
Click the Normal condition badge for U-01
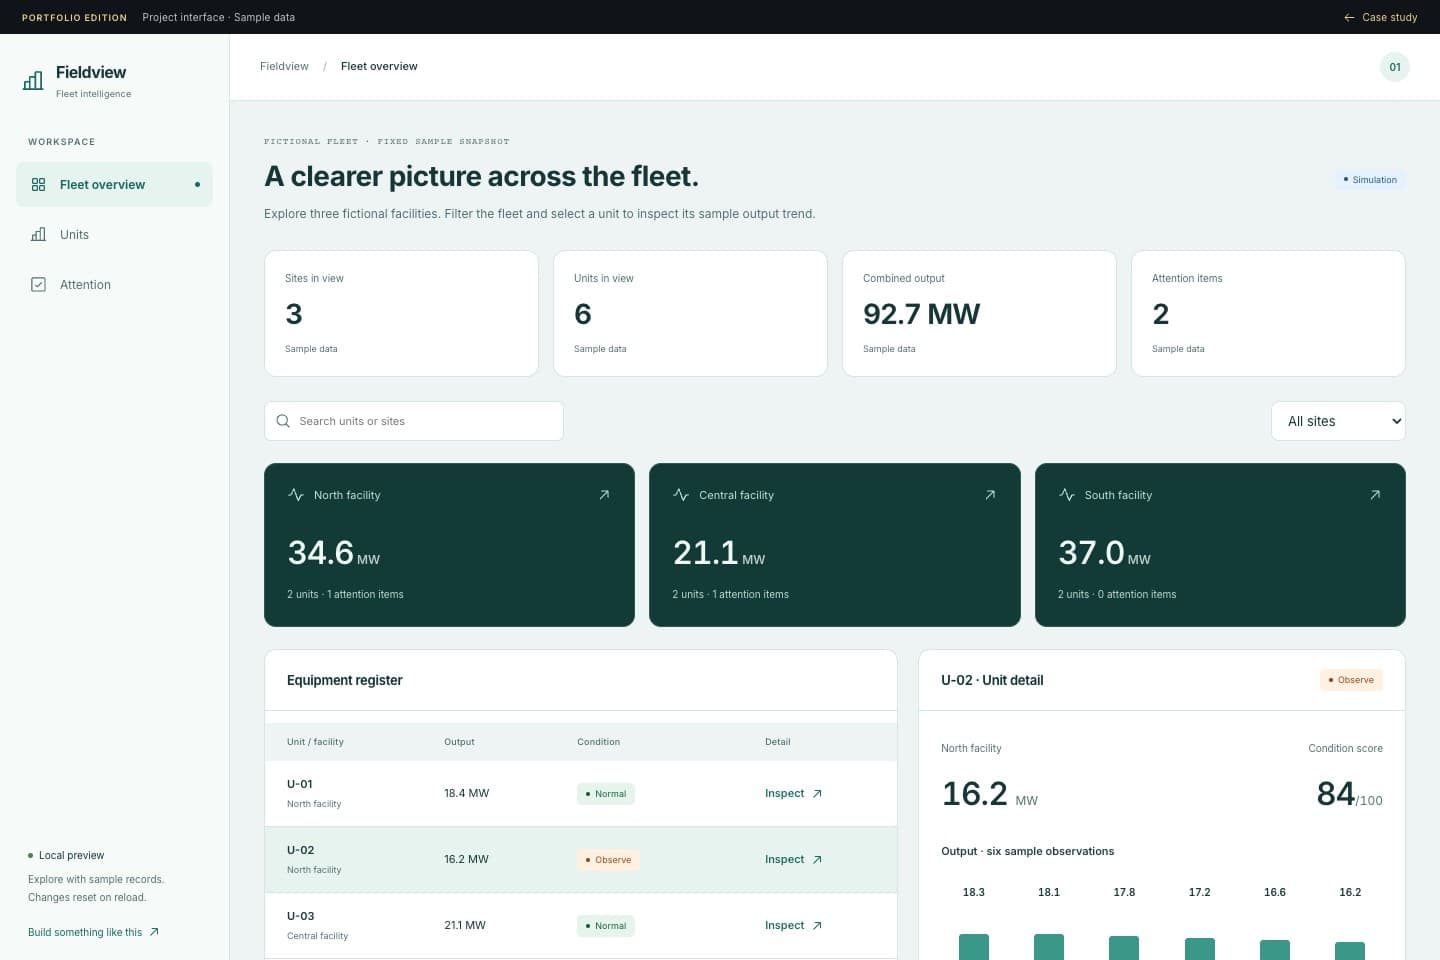point(606,794)
